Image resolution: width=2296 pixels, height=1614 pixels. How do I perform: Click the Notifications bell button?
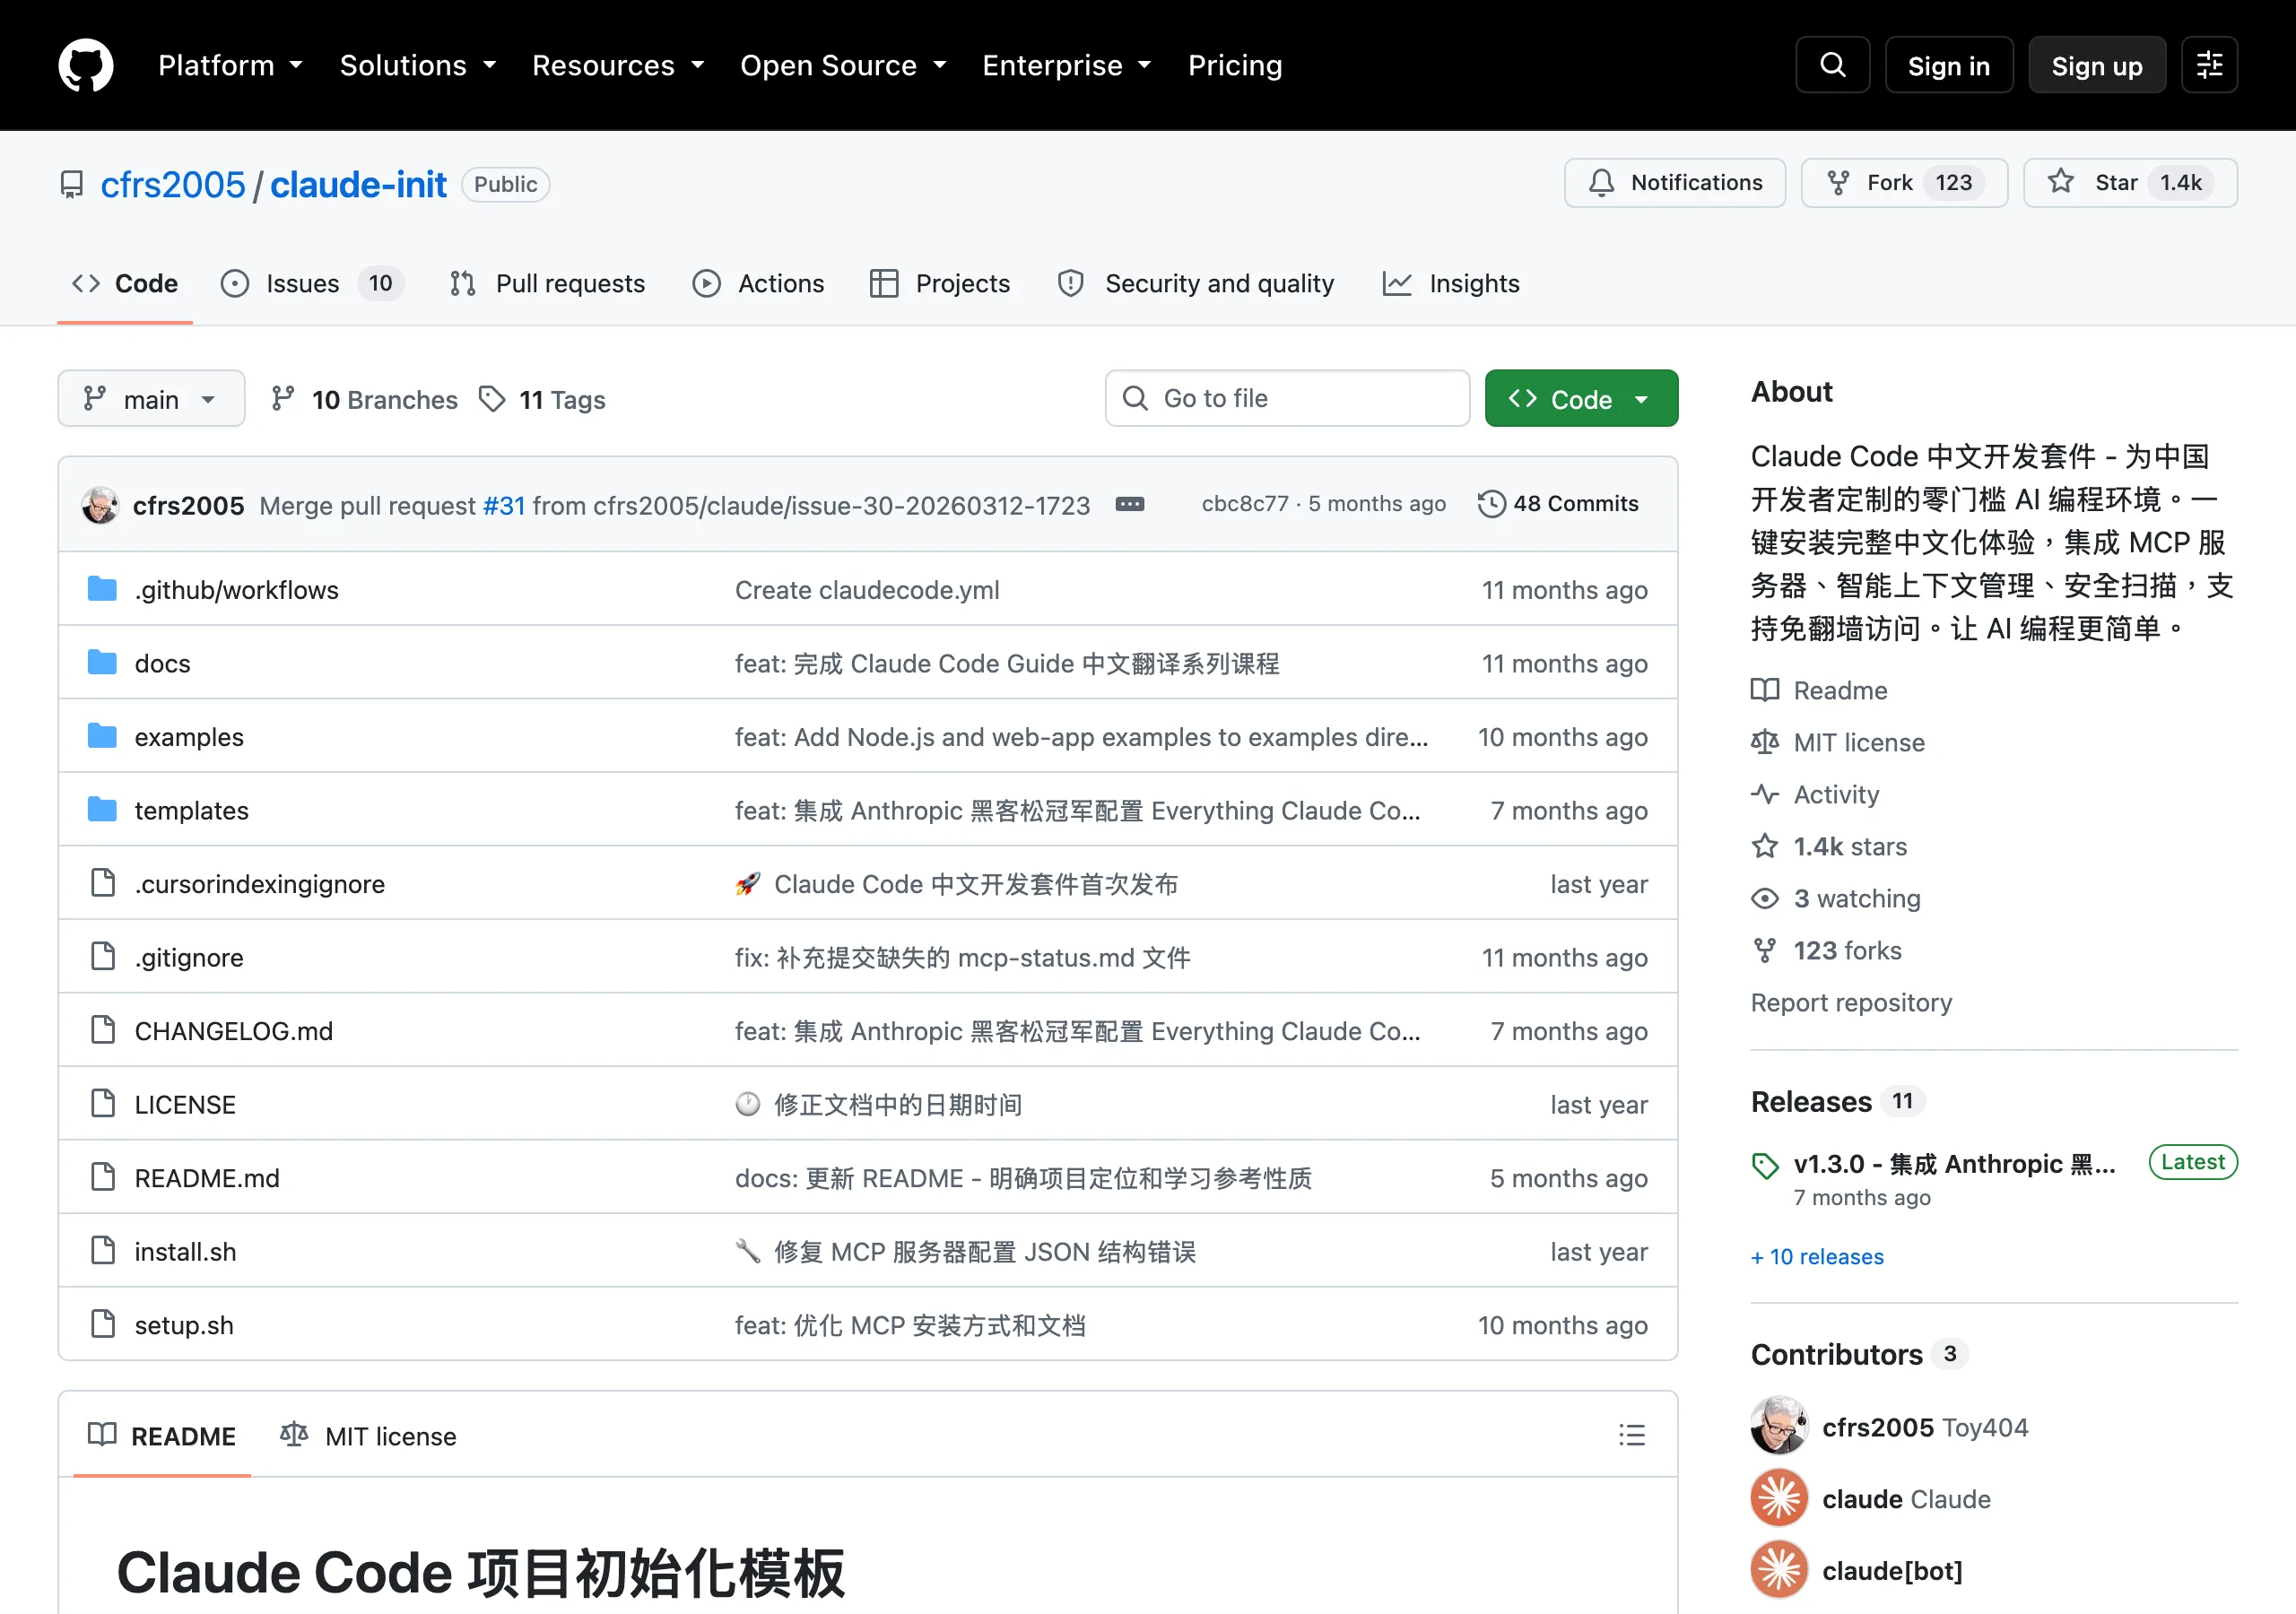coord(1674,183)
